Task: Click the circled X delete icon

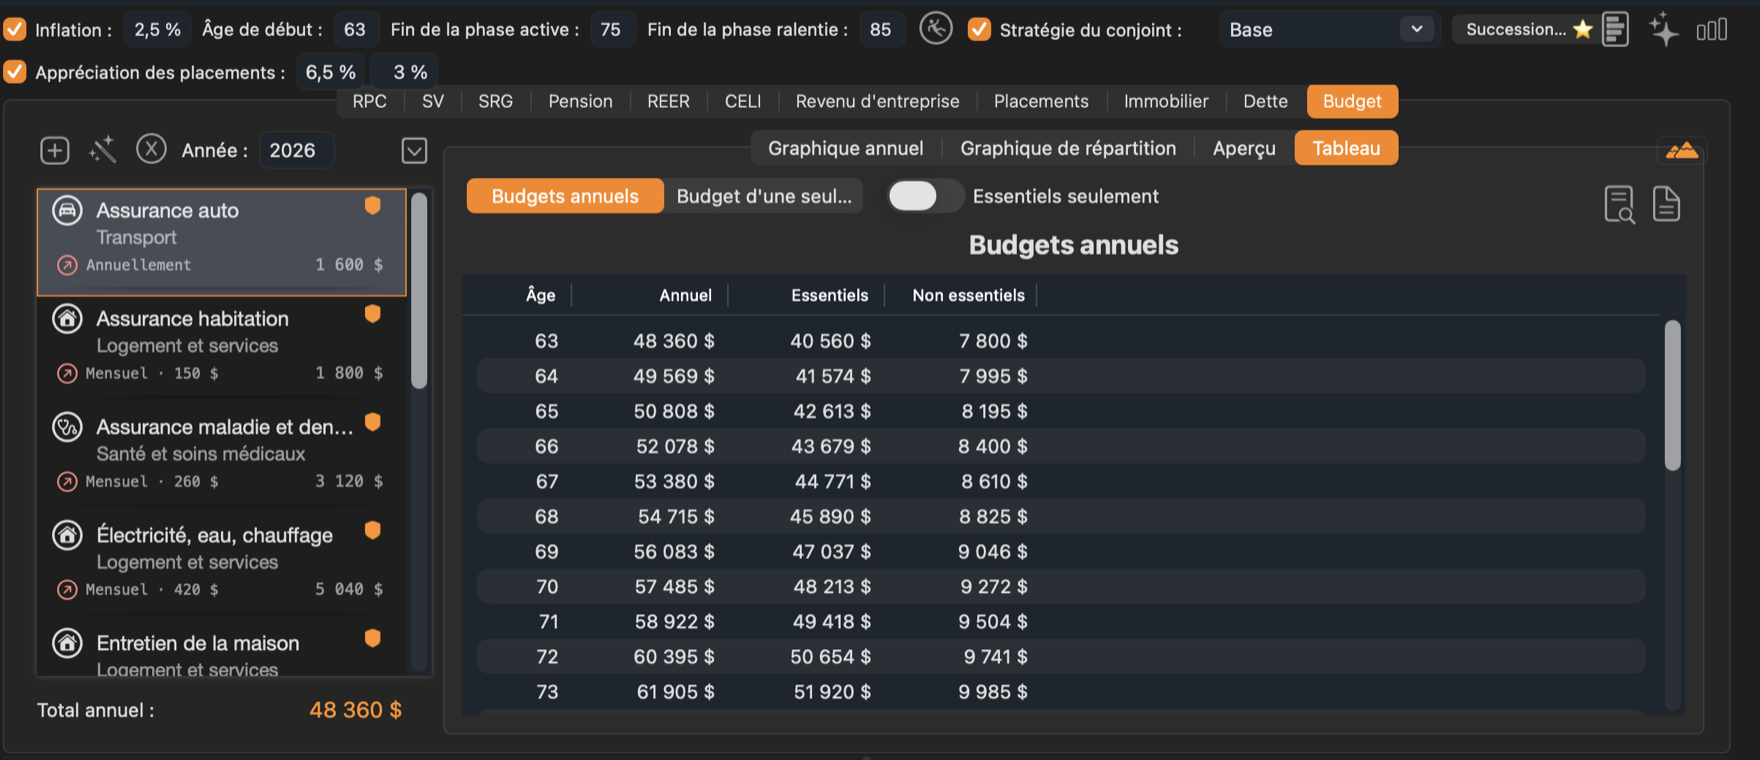Action: 151,149
